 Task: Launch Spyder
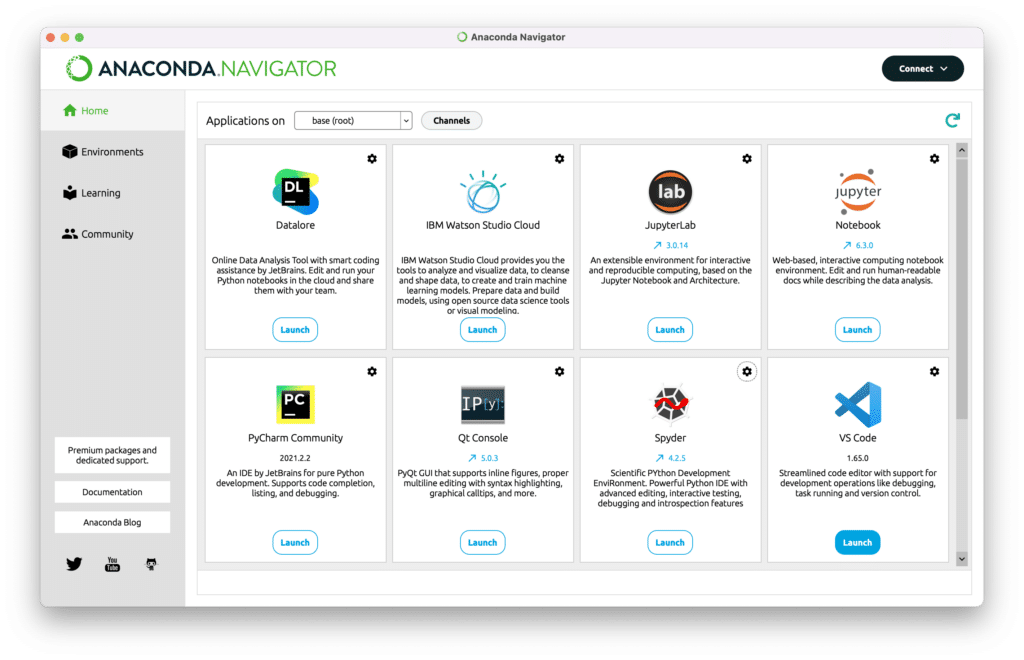(x=670, y=542)
